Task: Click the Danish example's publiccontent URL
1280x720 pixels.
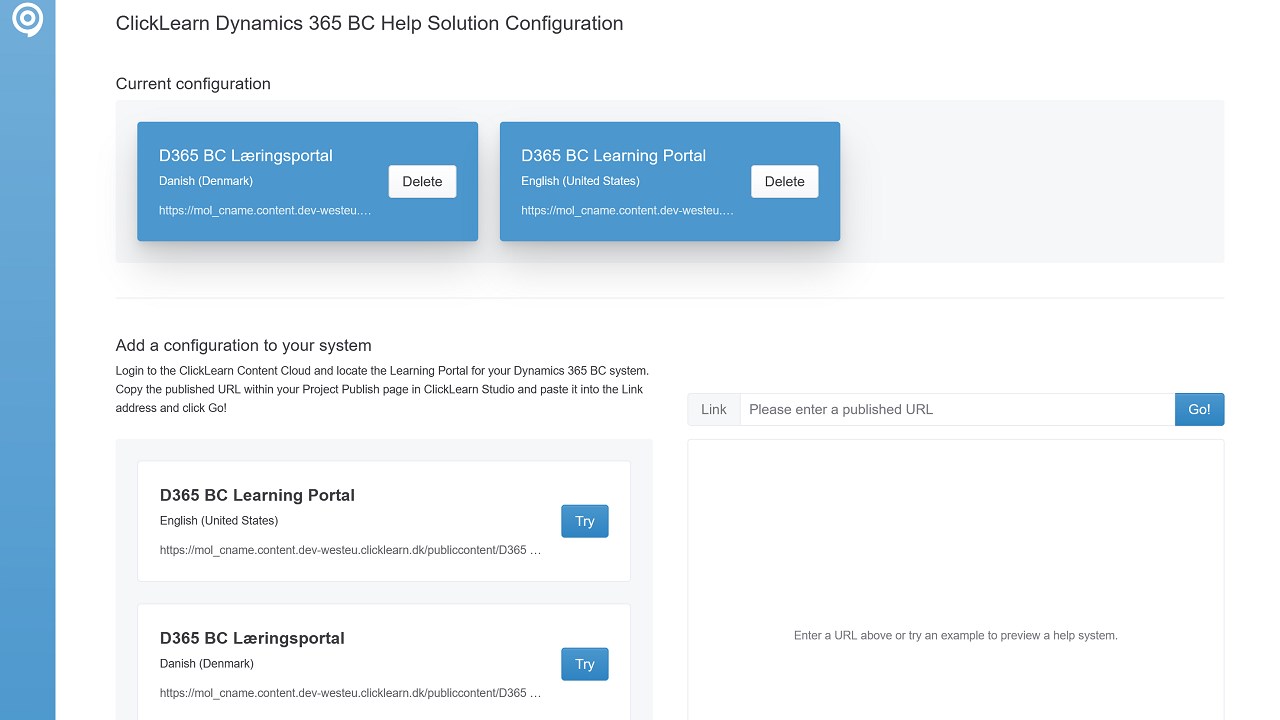Action: (x=350, y=693)
